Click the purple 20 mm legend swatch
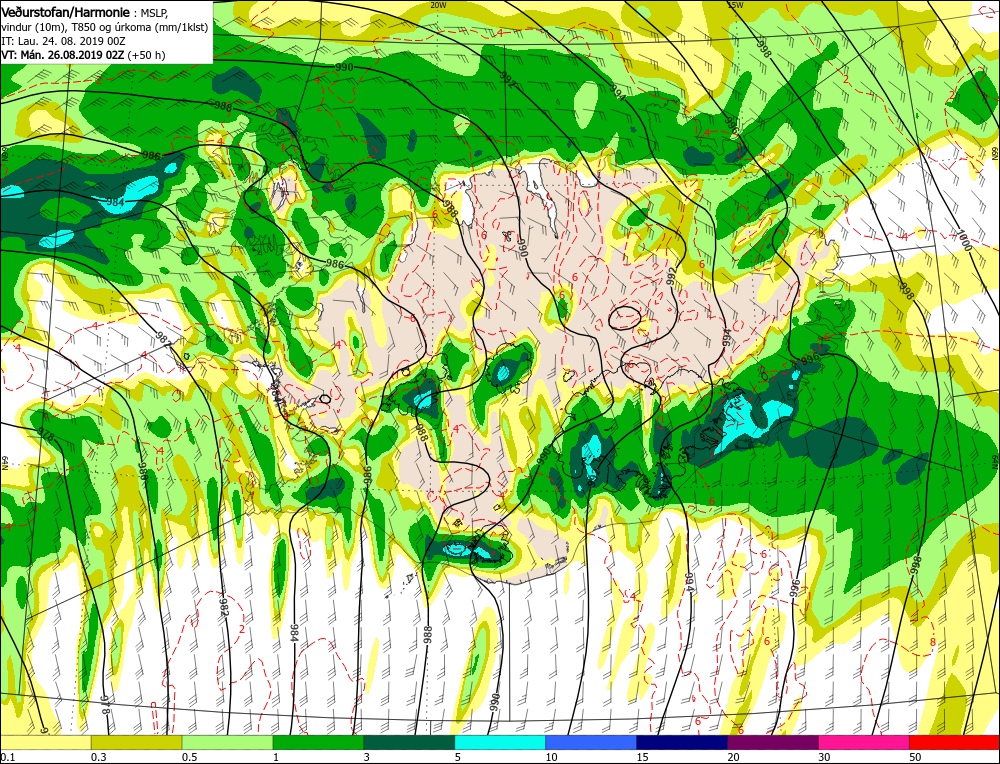 tap(773, 742)
